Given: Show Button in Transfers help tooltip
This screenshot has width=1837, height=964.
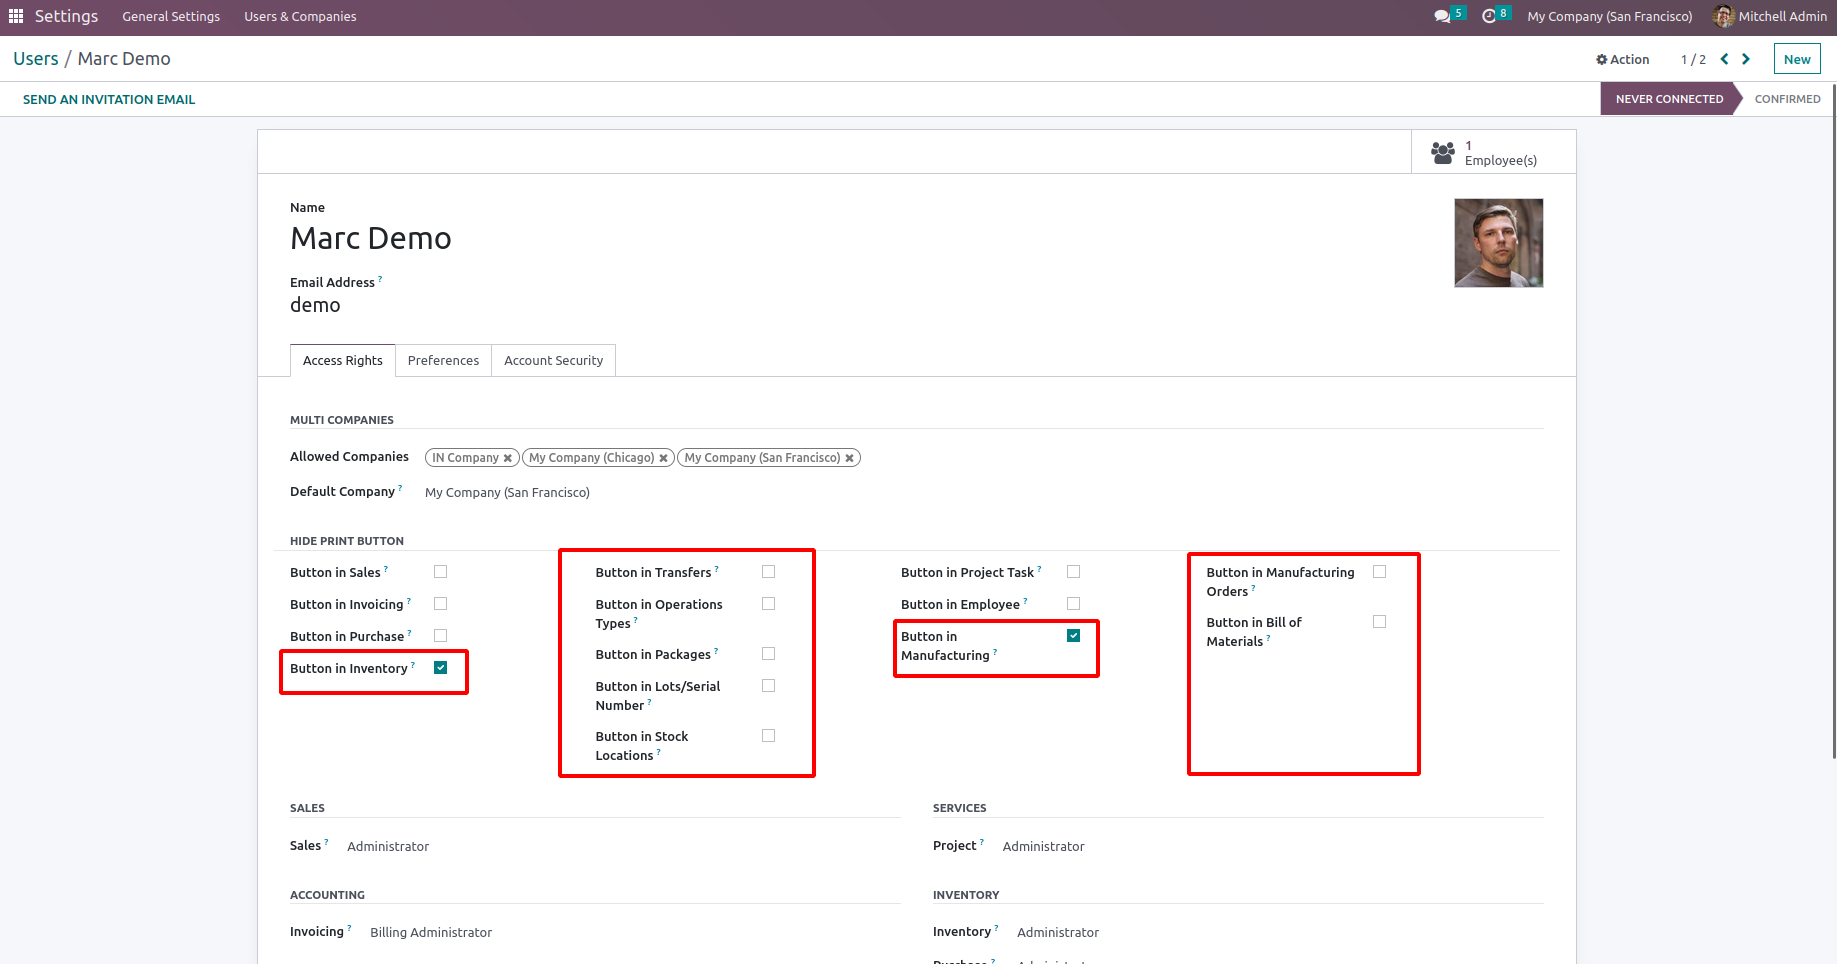Looking at the screenshot, I should 716,569.
